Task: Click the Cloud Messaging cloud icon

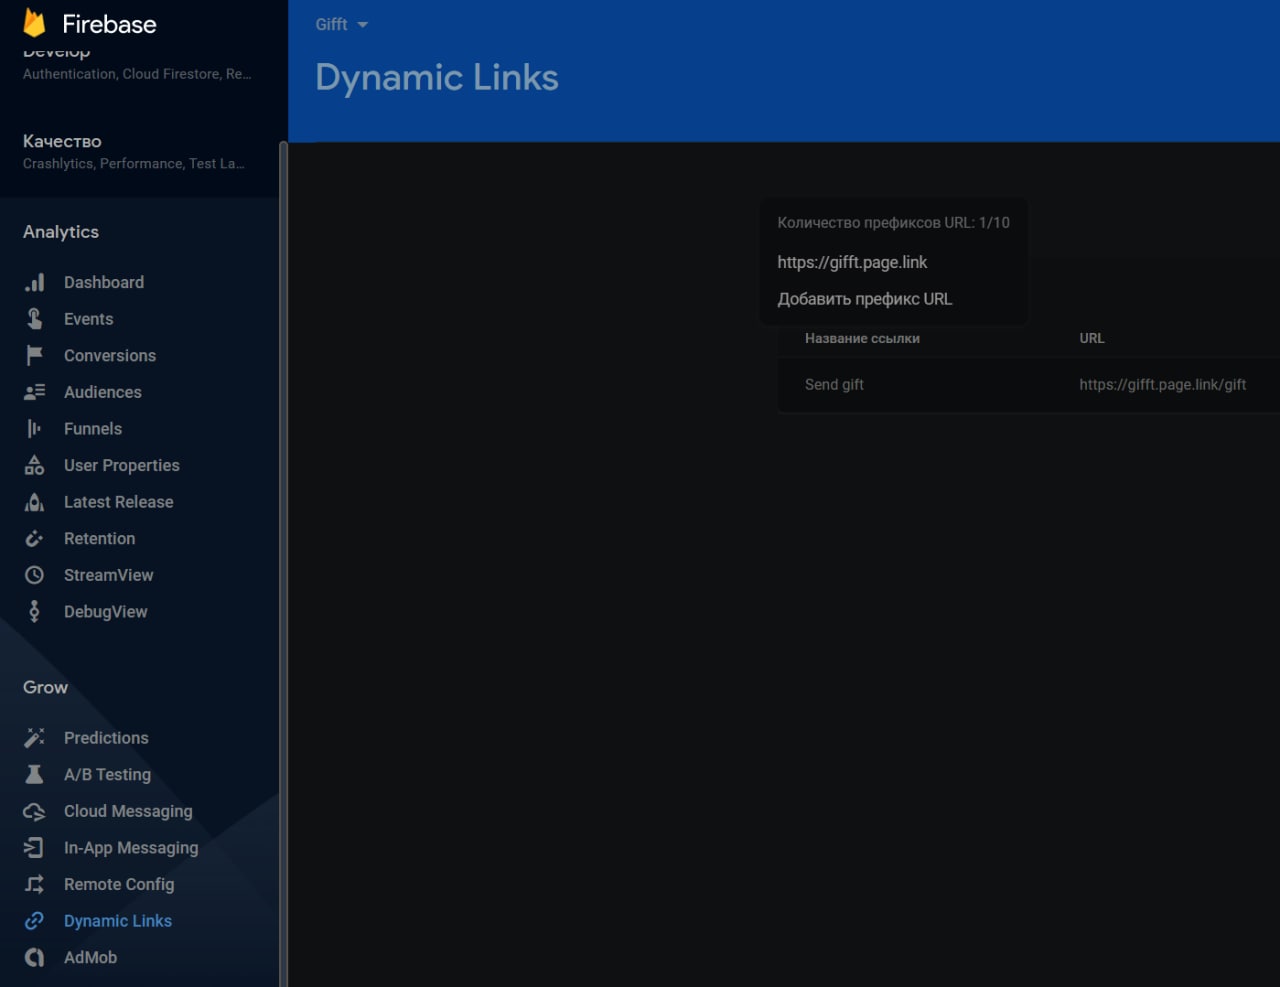Action: [34, 812]
